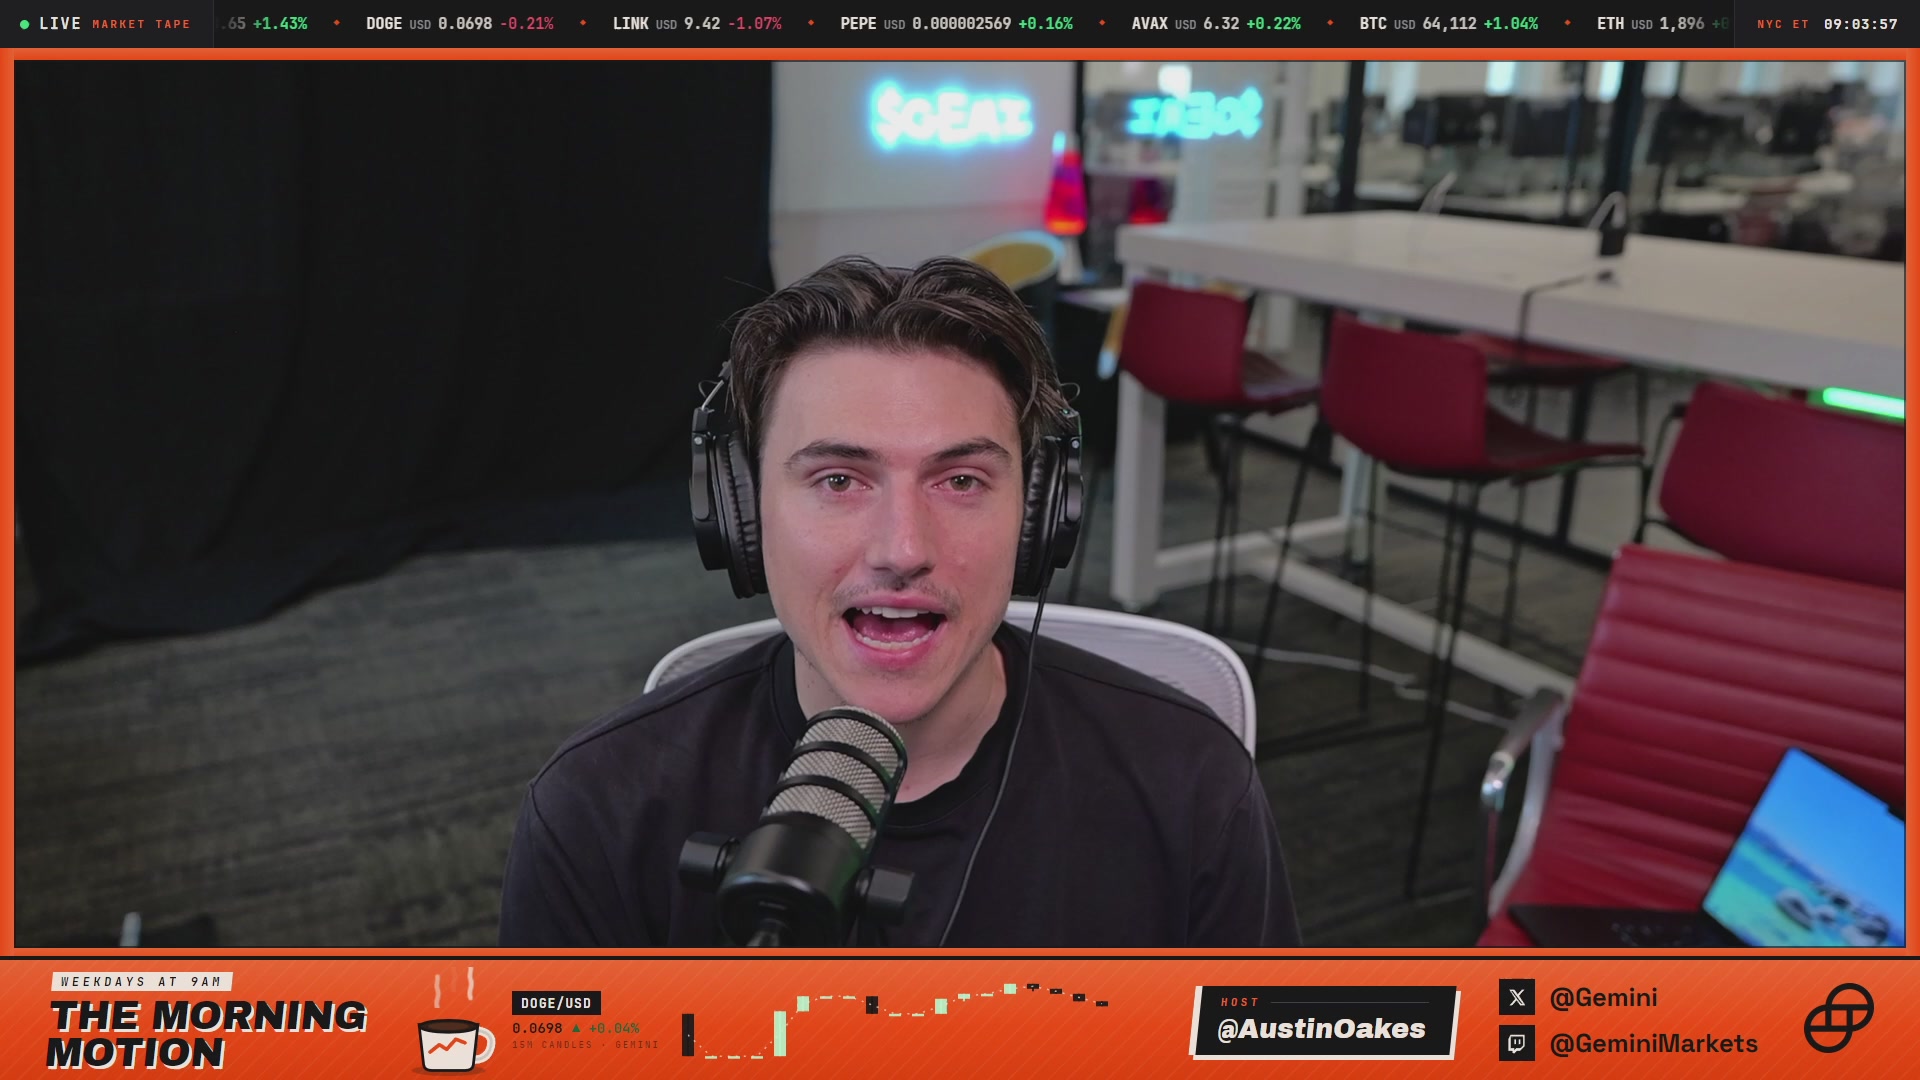
Task: Select the PEPE USD ticker entry
Action: click(x=956, y=23)
